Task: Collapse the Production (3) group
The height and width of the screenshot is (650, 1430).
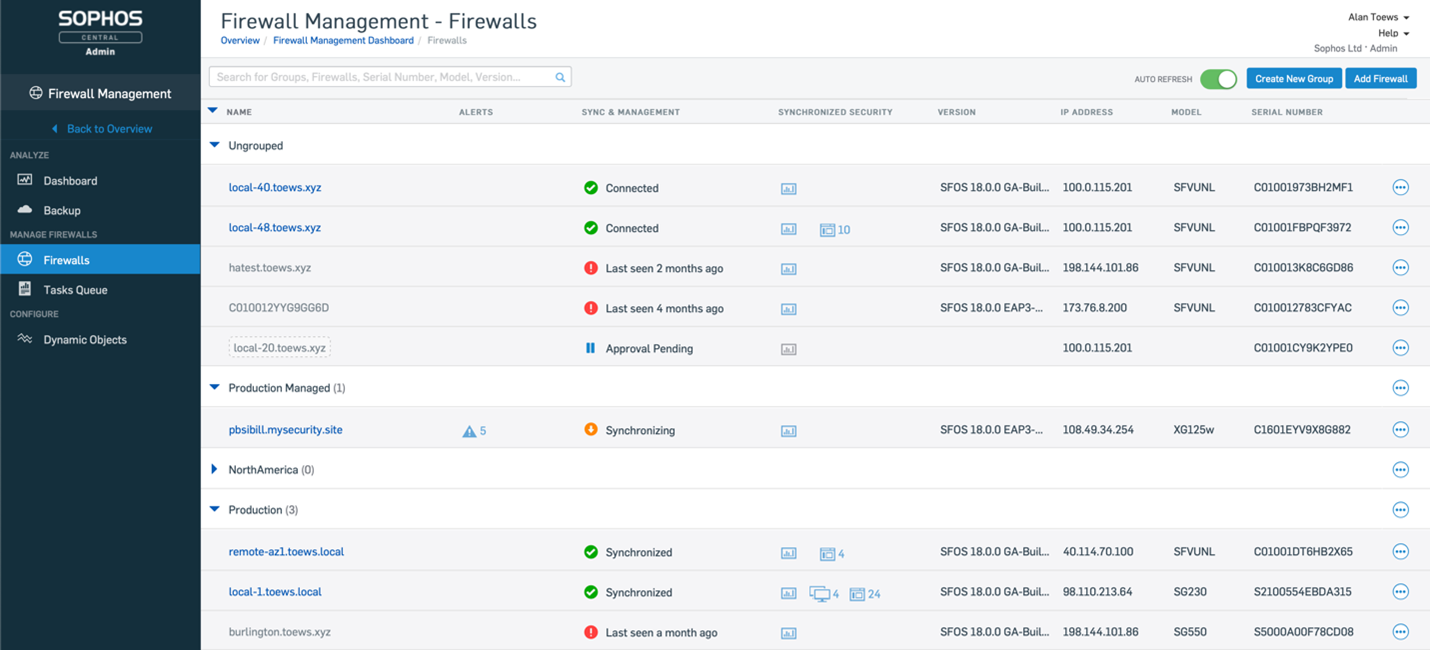Action: pyautogui.click(x=215, y=510)
